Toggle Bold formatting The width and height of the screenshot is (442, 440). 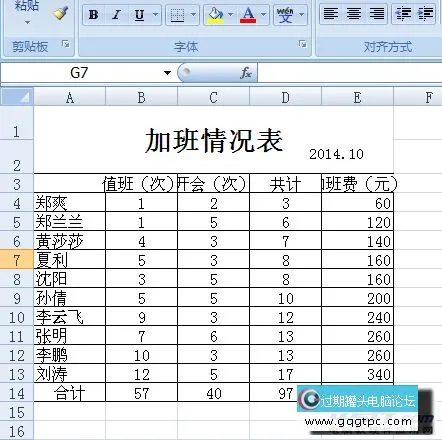coord(94,15)
